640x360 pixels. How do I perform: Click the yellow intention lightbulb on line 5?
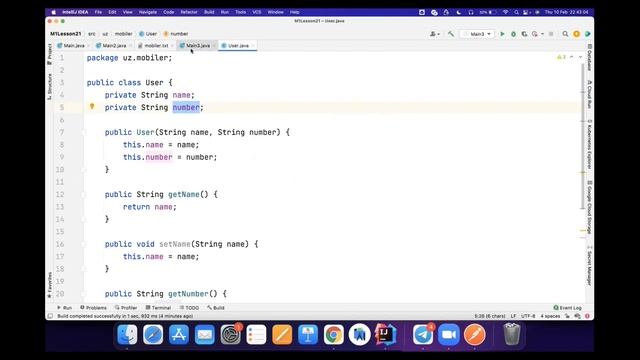pyautogui.click(x=92, y=107)
